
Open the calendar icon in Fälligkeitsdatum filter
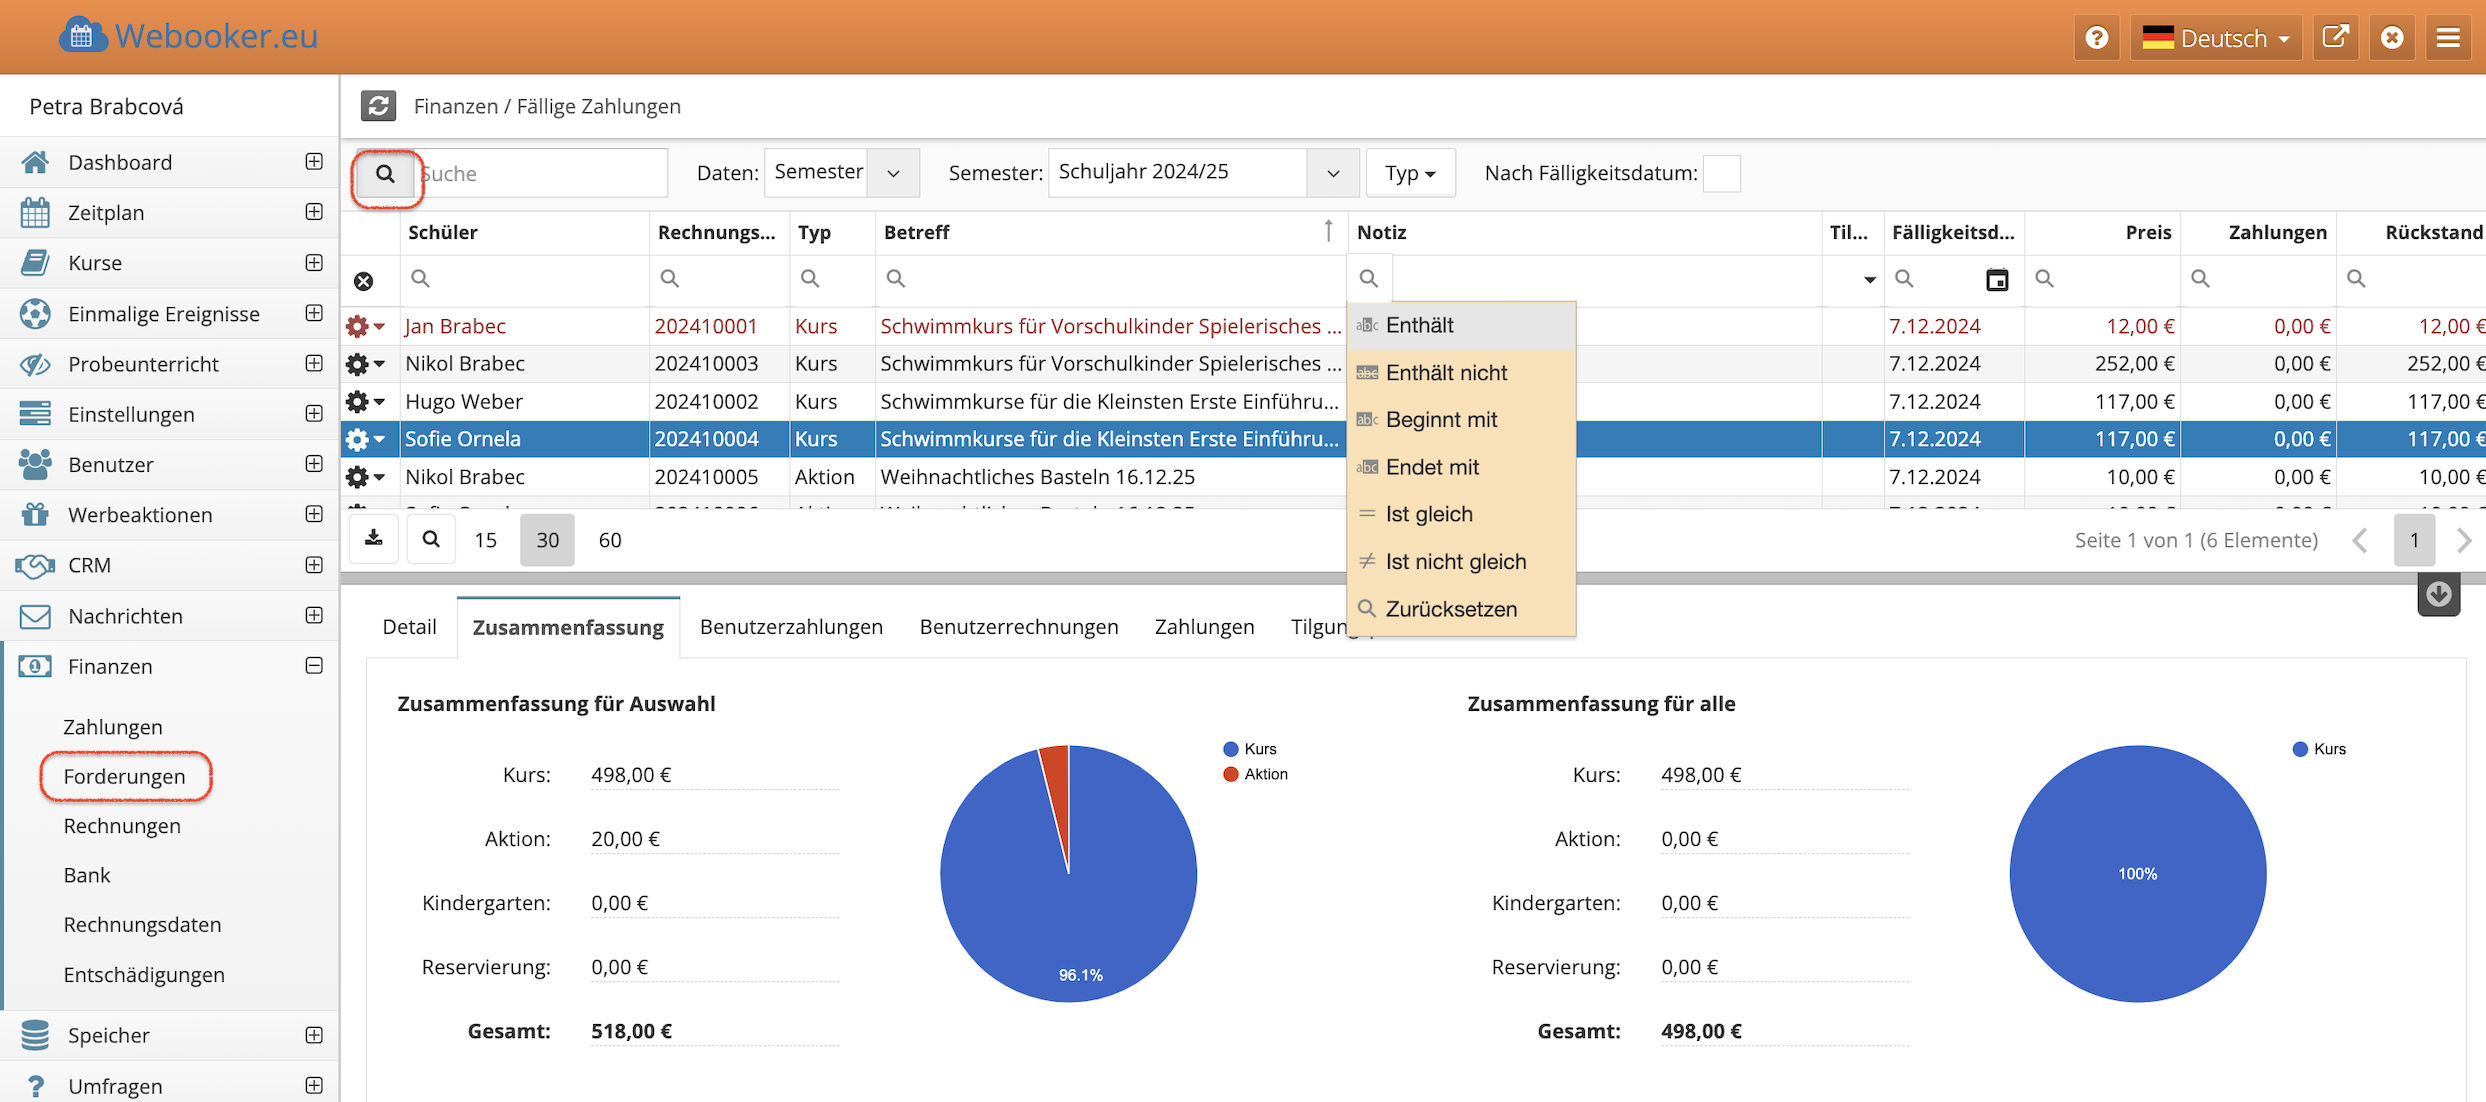(1996, 280)
